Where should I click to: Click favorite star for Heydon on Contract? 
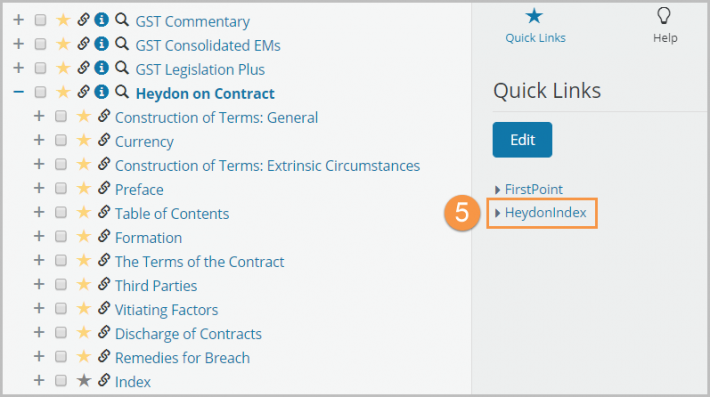click(63, 92)
